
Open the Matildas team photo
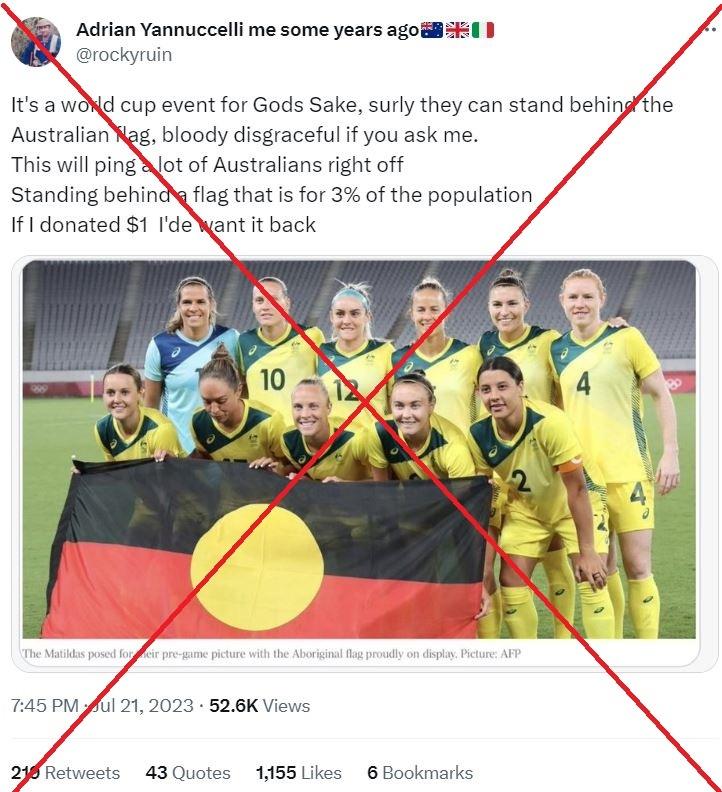tap(359, 449)
